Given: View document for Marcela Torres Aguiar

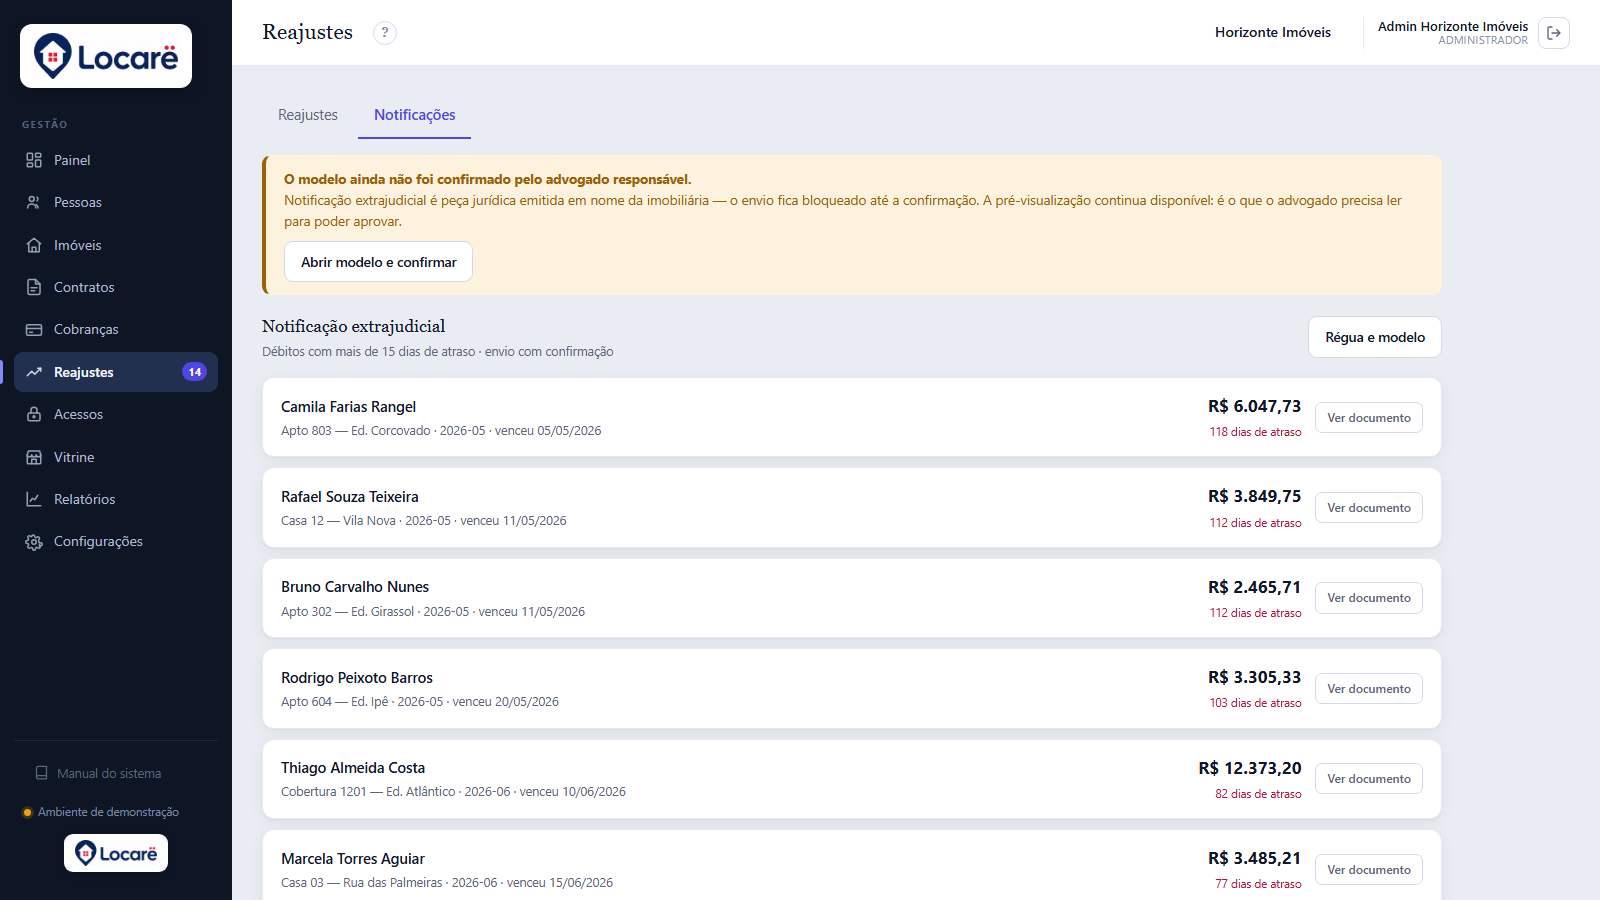Looking at the screenshot, I should coord(1369,870).
